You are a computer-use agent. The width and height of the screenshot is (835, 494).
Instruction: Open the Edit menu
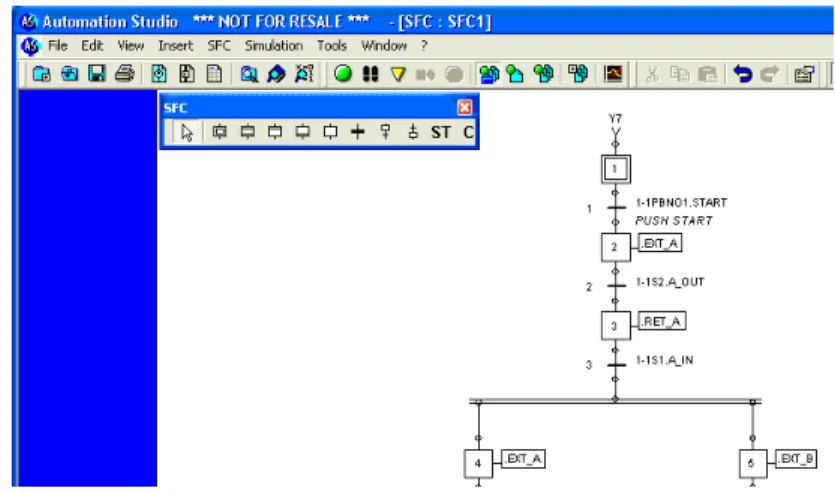tap(92, 46)
